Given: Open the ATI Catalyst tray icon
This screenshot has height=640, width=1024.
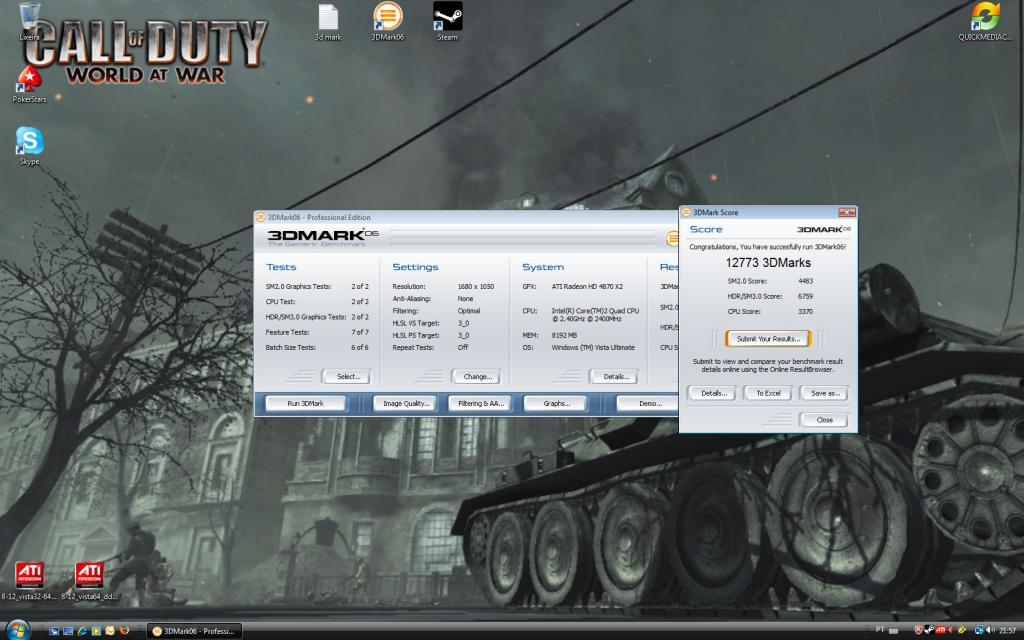Looking at the screenshot, I should pos(940,630).
